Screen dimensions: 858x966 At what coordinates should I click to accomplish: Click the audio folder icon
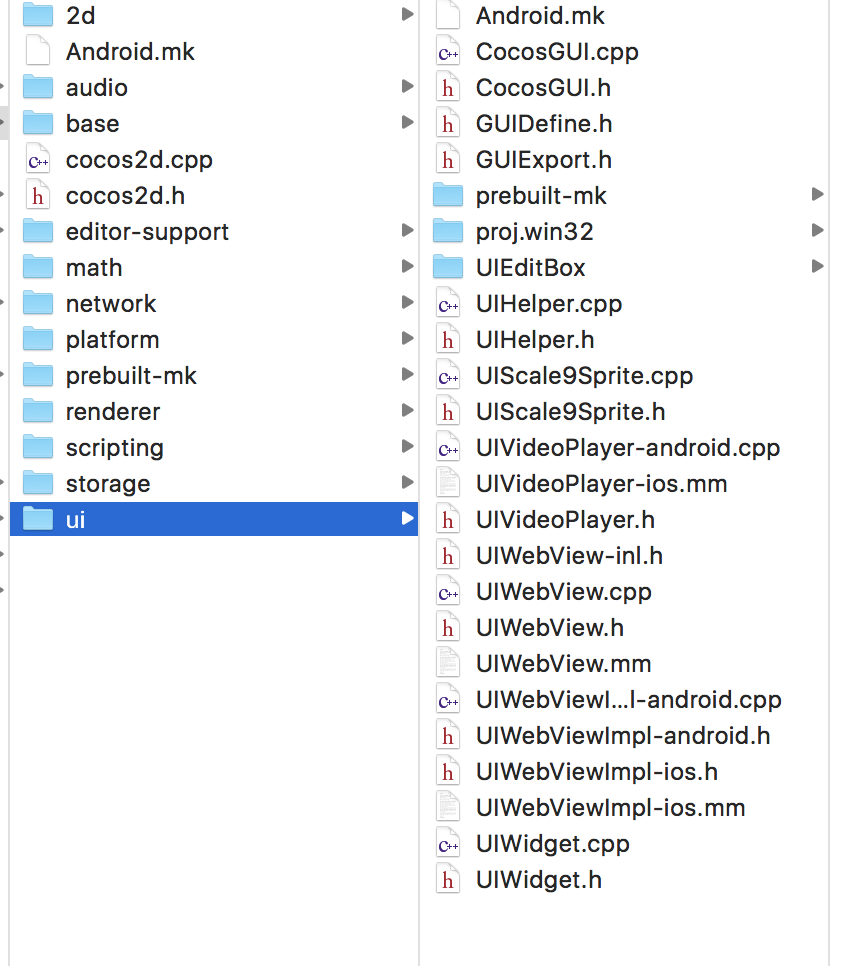click(38, 87)
